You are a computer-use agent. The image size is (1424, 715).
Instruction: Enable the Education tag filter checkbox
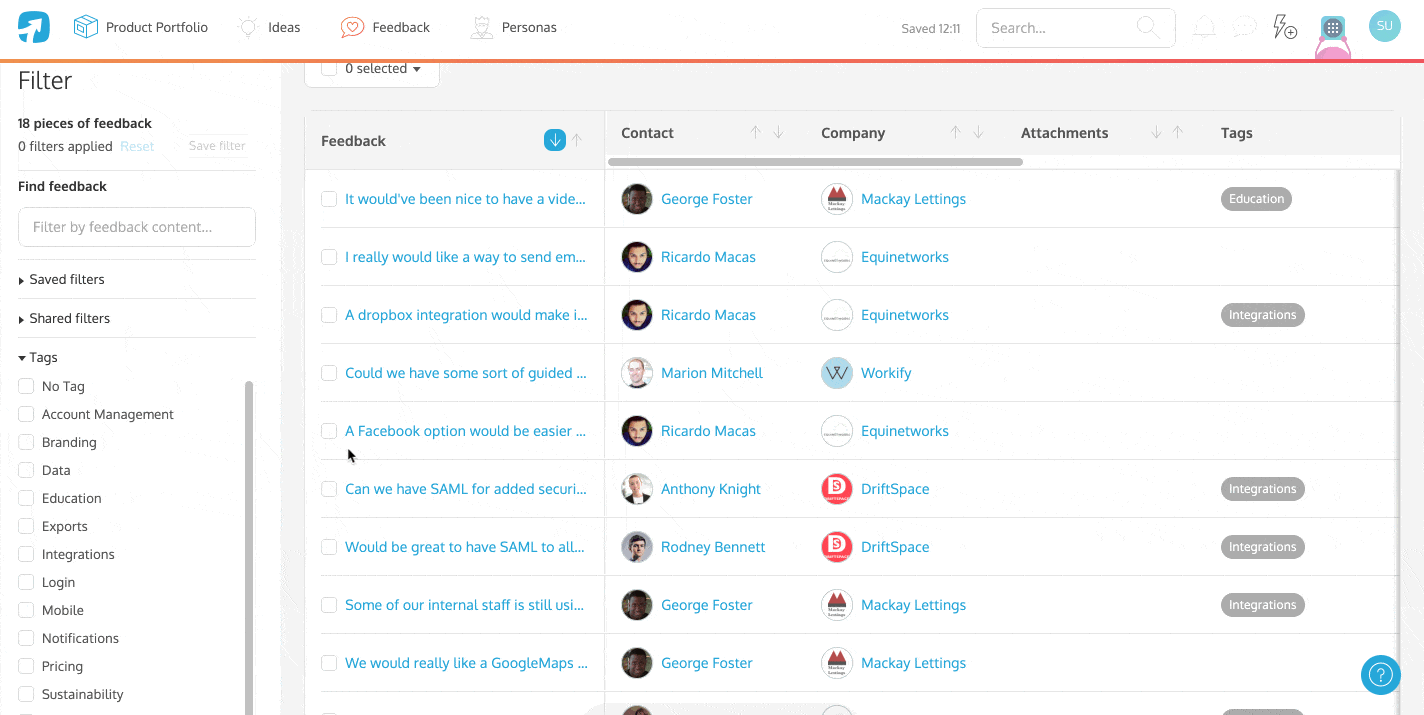(26, 498)
